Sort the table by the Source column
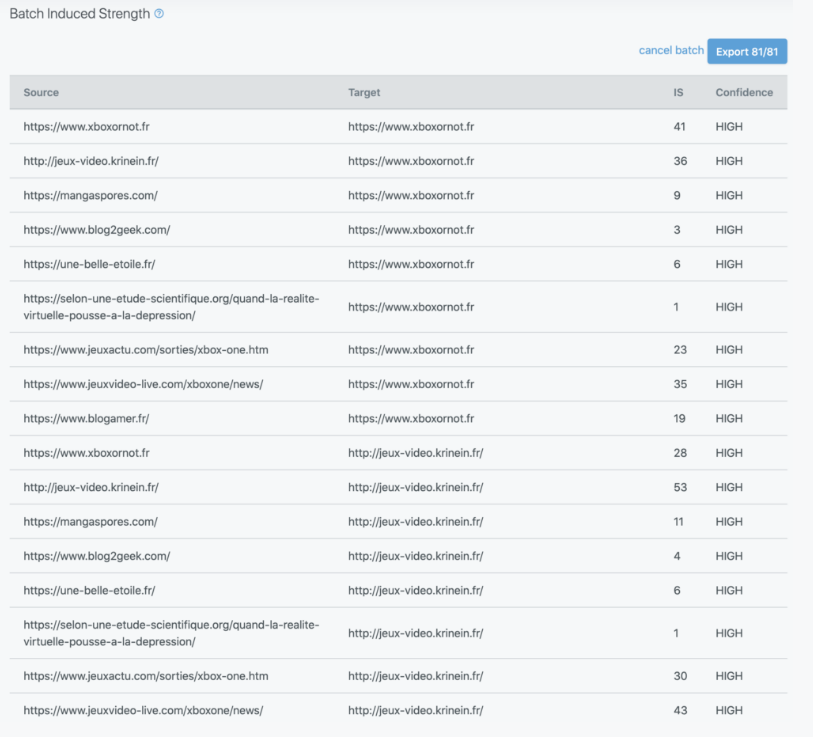This screenshot has width=813, height=737. [x=41, y=92]
